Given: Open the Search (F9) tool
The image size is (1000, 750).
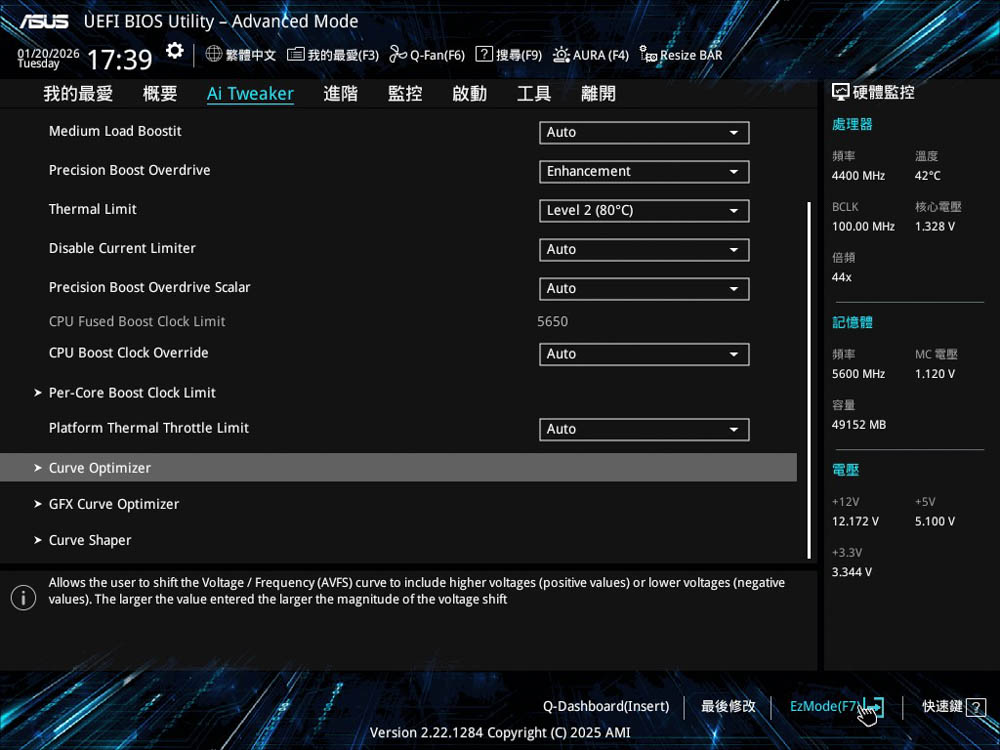Looking at the screenshot, I should 508,55.
